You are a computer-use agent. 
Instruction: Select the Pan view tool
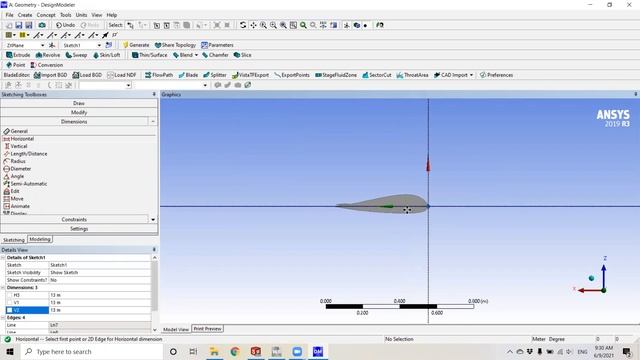pyautogui.click(x=253, y=25)
